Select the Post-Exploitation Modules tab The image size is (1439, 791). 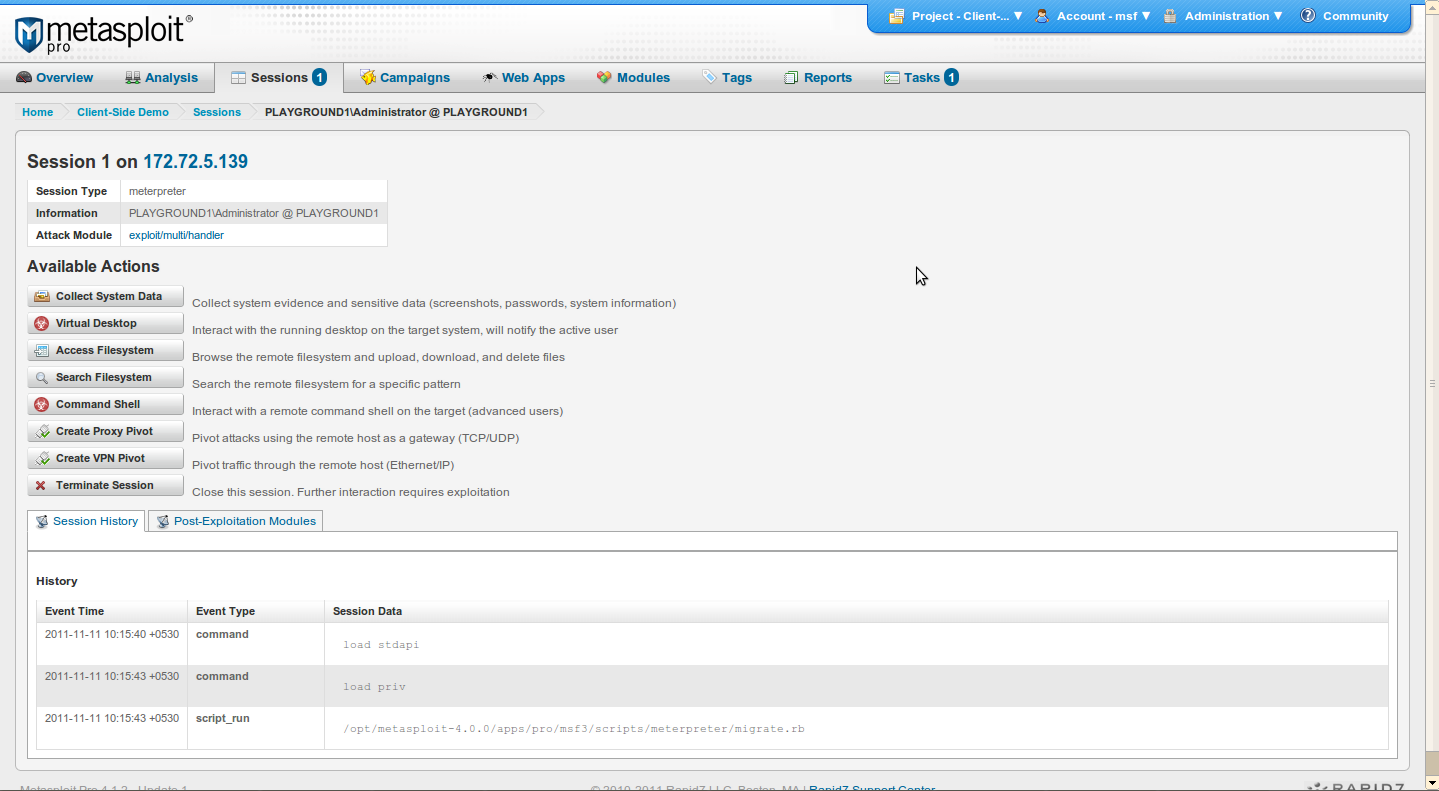(x=236, y=522)
